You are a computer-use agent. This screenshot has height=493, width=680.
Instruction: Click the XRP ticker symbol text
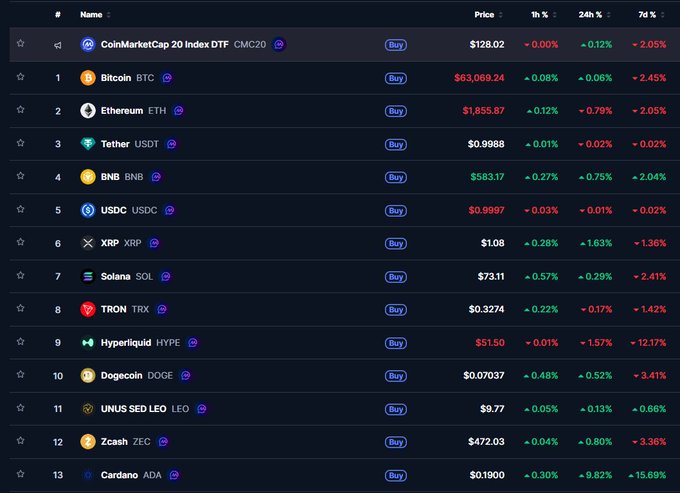[133, 243]
